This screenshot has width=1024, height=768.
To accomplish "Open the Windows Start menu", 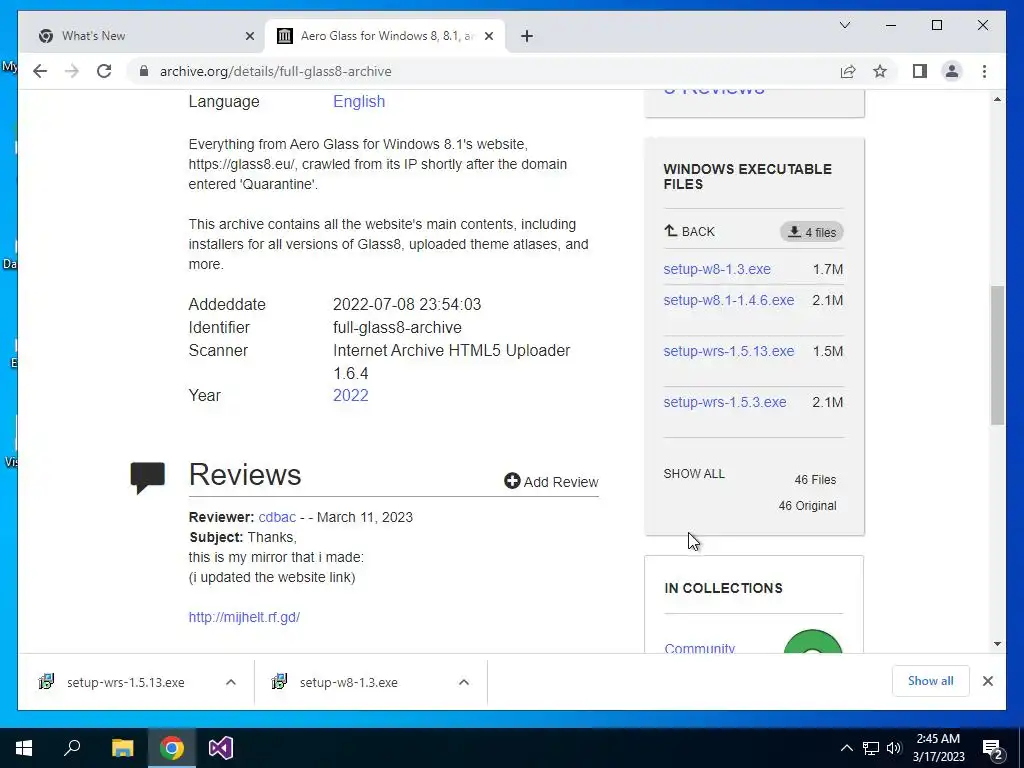I will [24, 748].
